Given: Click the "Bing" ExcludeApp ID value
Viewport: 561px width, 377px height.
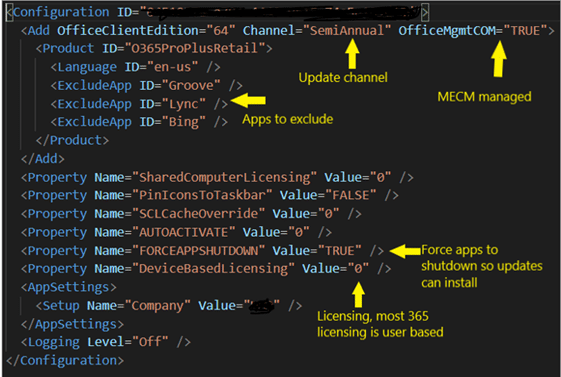Looking at the screenshot, I should click(183, 122).
